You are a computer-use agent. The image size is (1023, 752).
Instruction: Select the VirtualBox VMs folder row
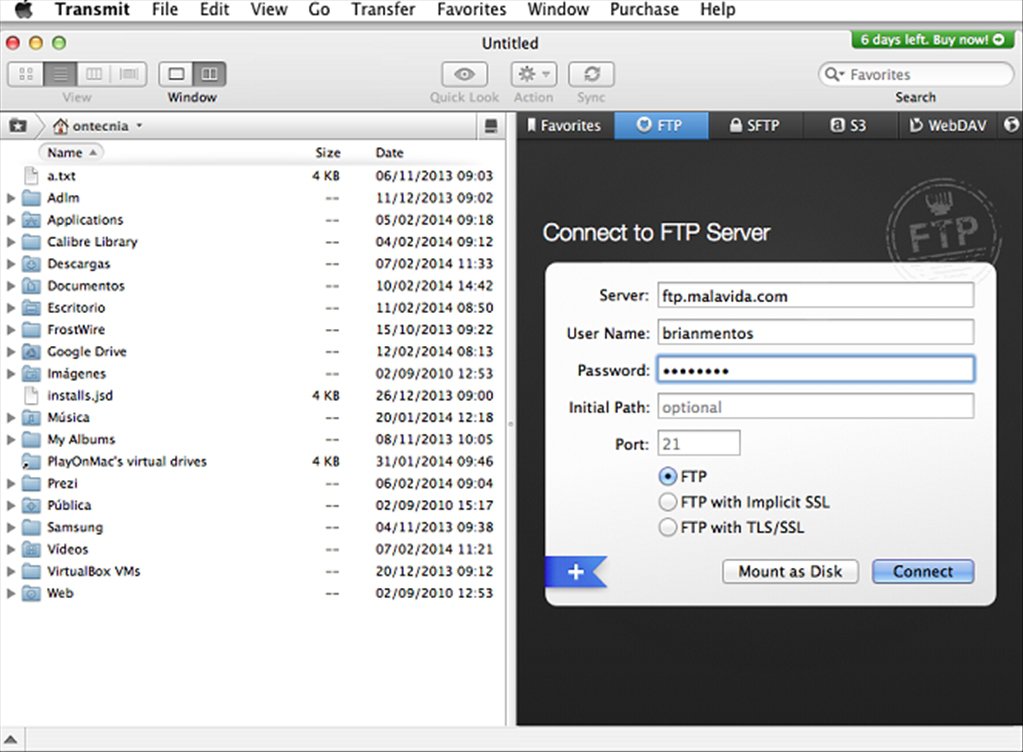click(252, 571)
